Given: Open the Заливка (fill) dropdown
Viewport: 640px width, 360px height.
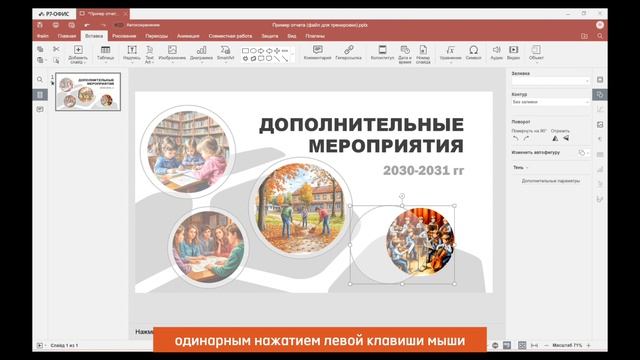Looking at the screenshot, I should 551,81.
